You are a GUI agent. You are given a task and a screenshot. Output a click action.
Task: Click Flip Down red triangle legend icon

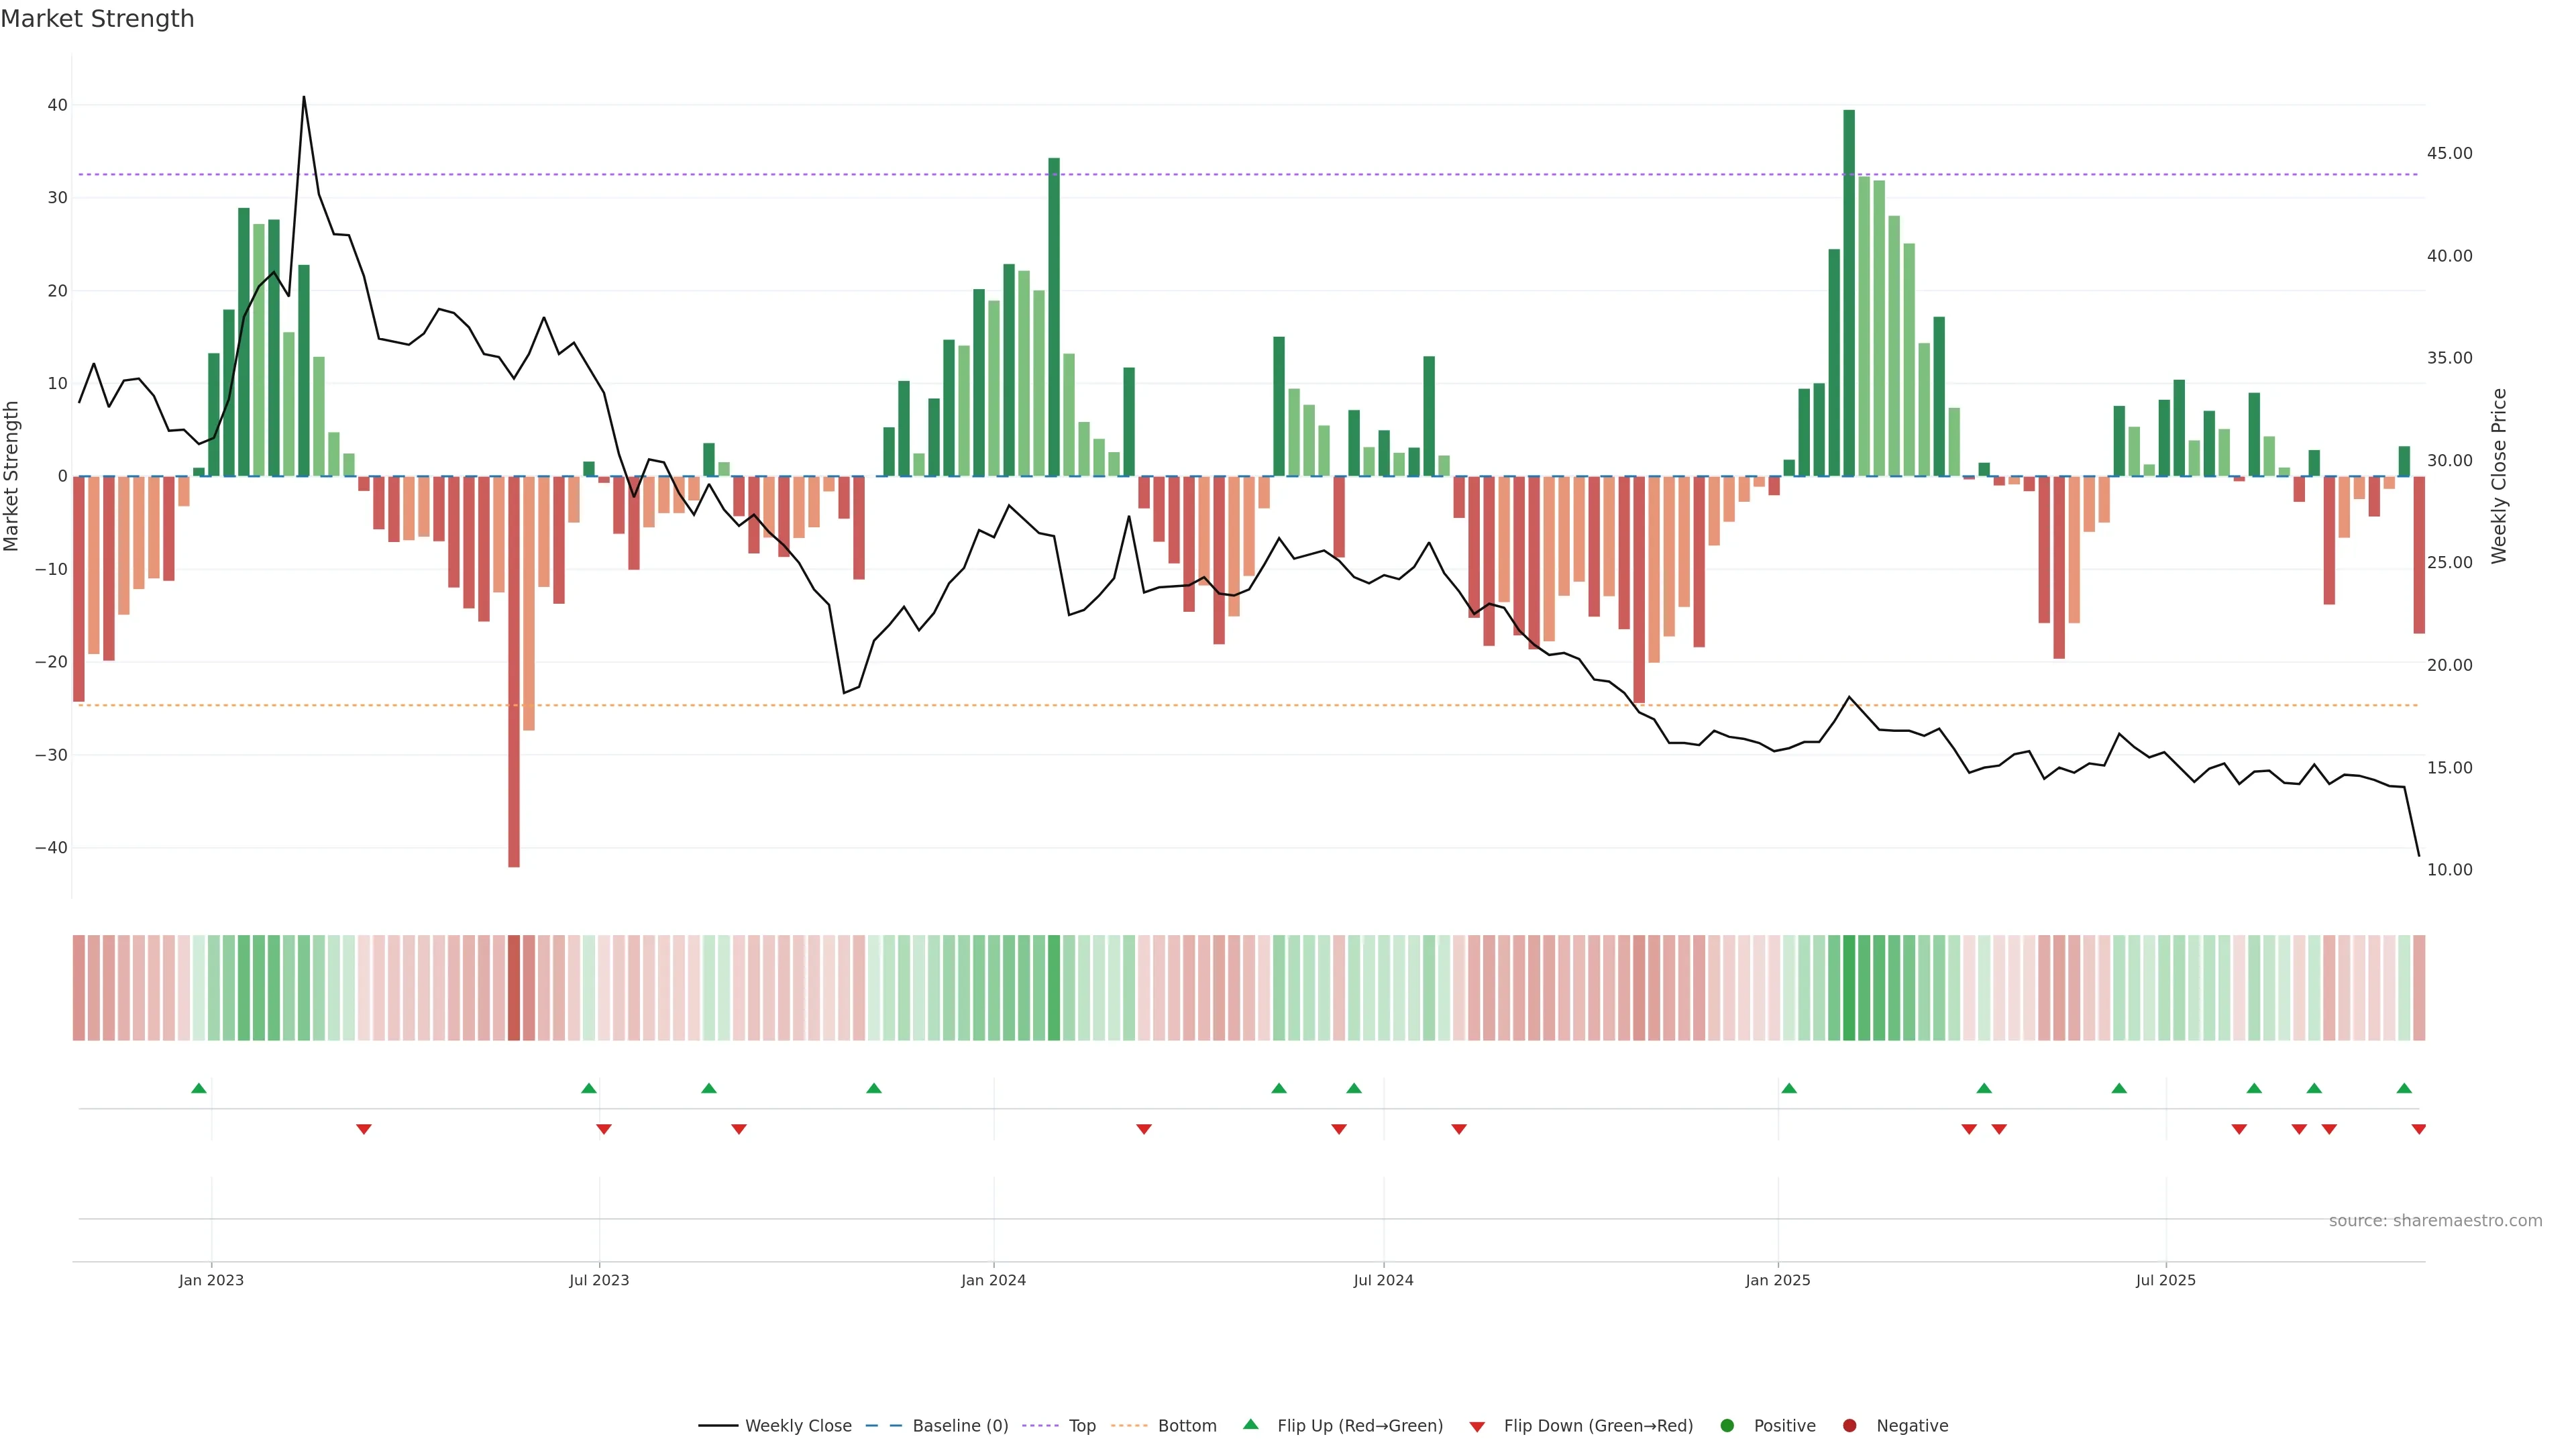coord(1477,1426)
